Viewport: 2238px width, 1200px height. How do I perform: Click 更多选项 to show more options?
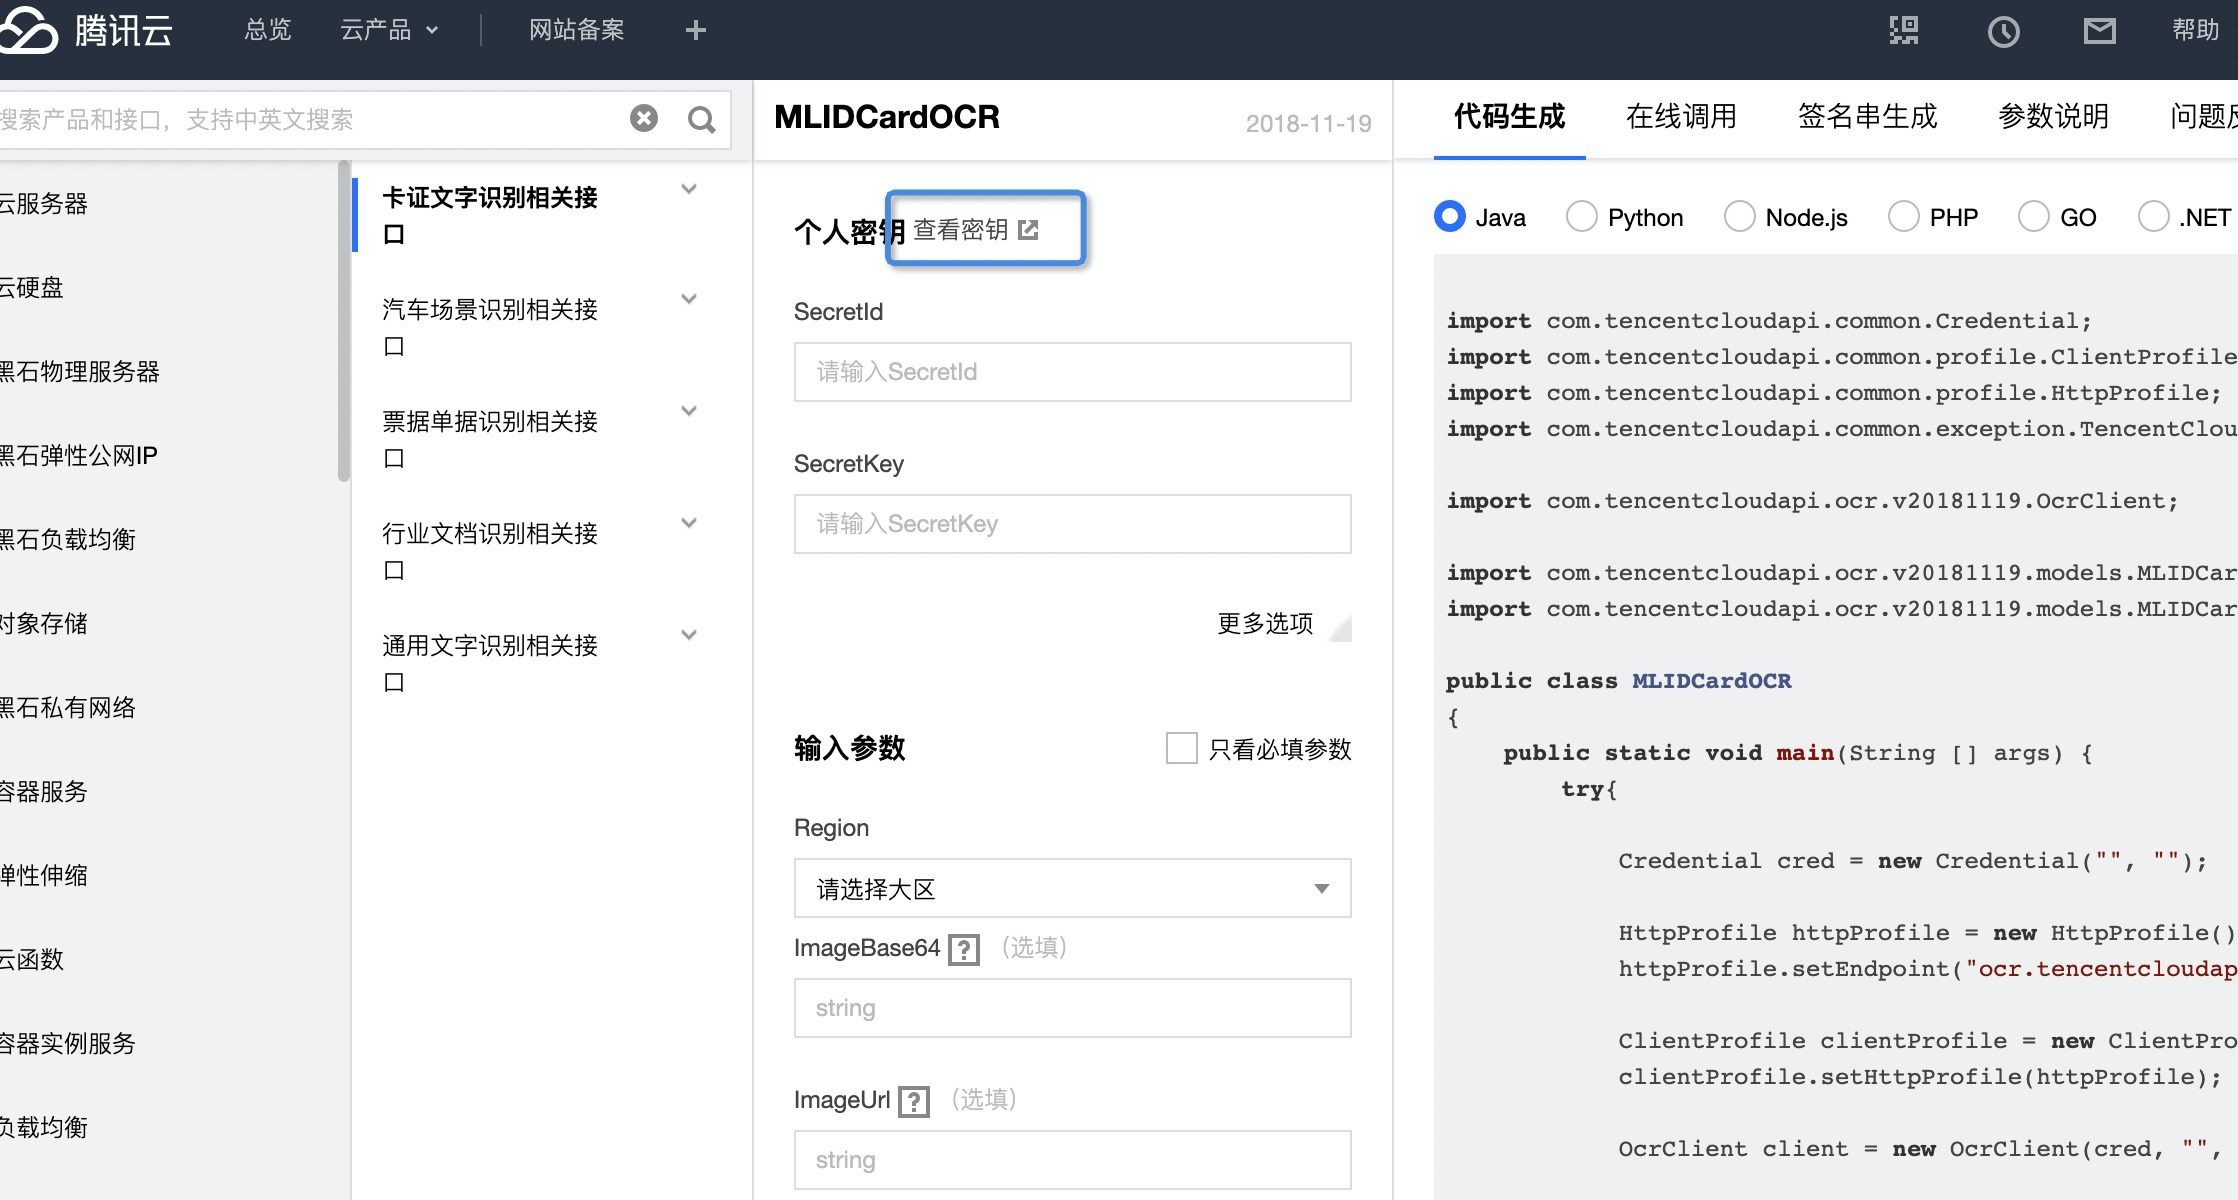pos(1264,622)
